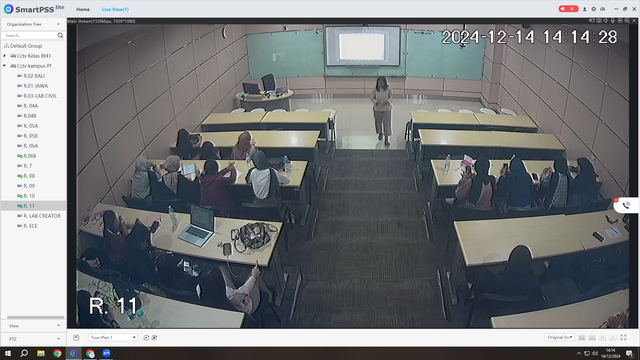Expand the View panel section
Screen dimensions: 640x360
pyautogui.click(x=33, y=326)
